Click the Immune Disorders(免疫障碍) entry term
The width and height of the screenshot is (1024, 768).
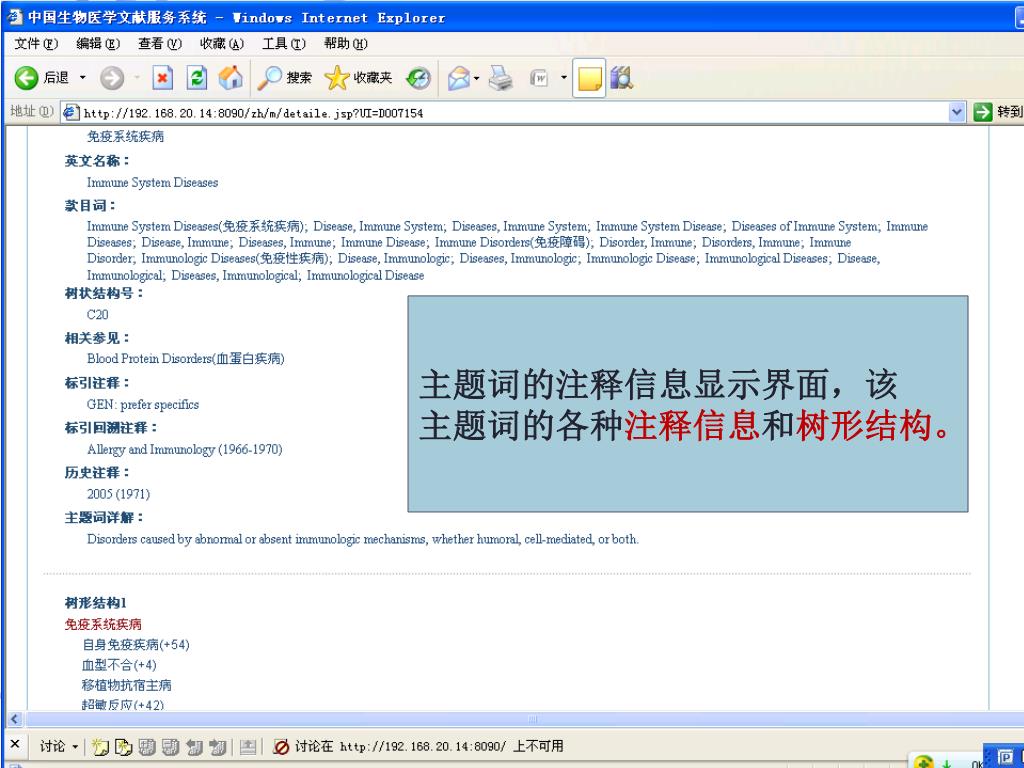click(513, 242)
